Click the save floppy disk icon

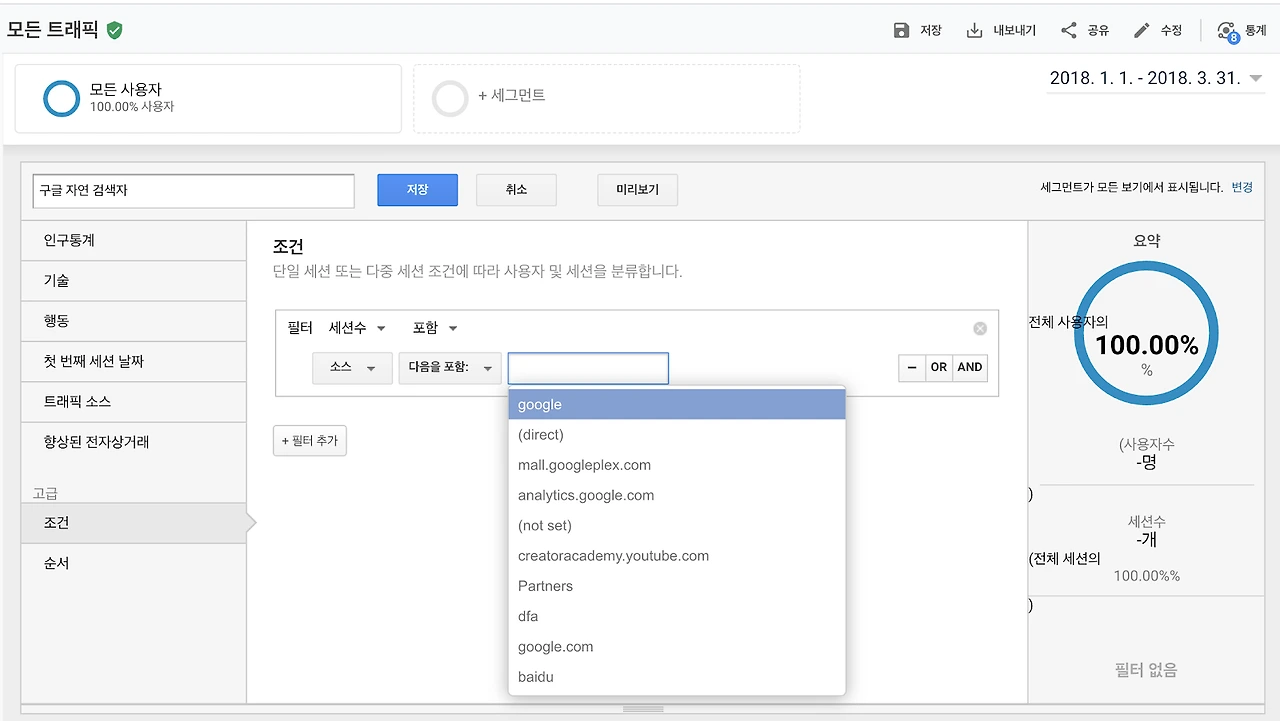[901, 31]
